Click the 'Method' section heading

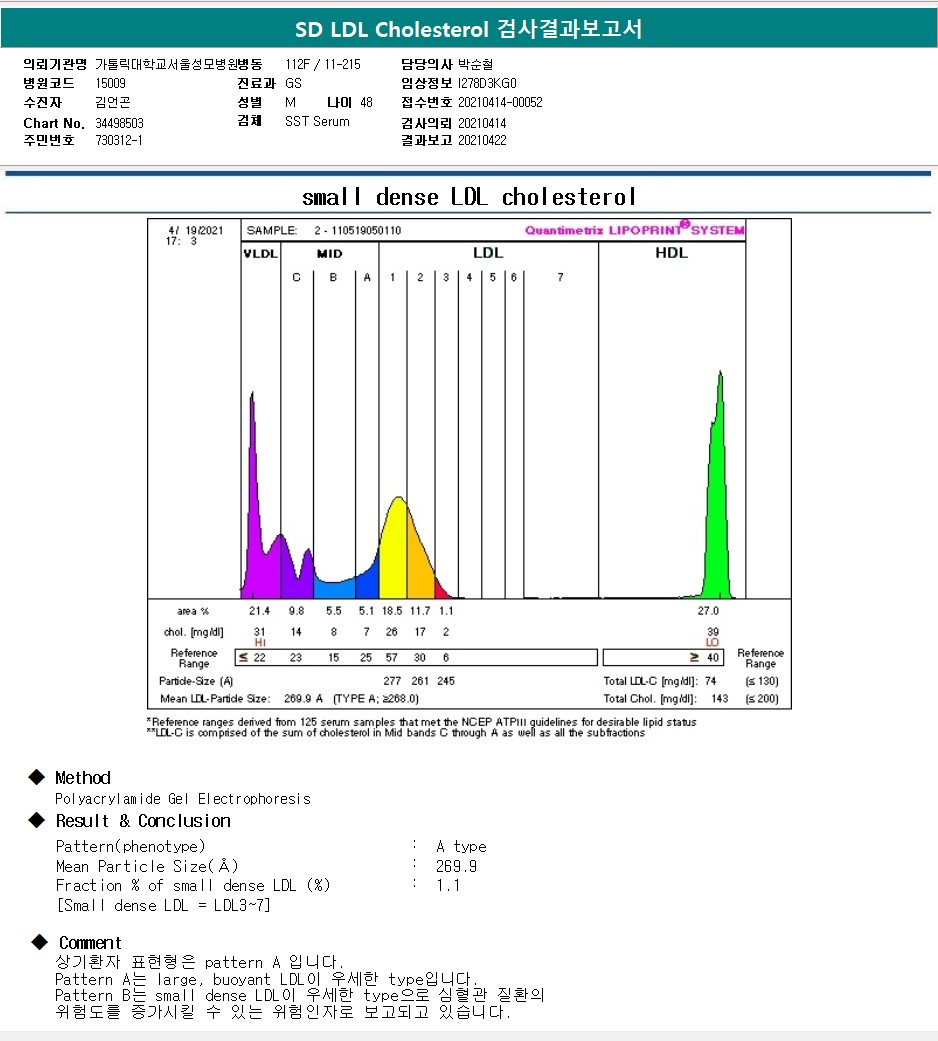pyautogui.click(x=82, y=777)
